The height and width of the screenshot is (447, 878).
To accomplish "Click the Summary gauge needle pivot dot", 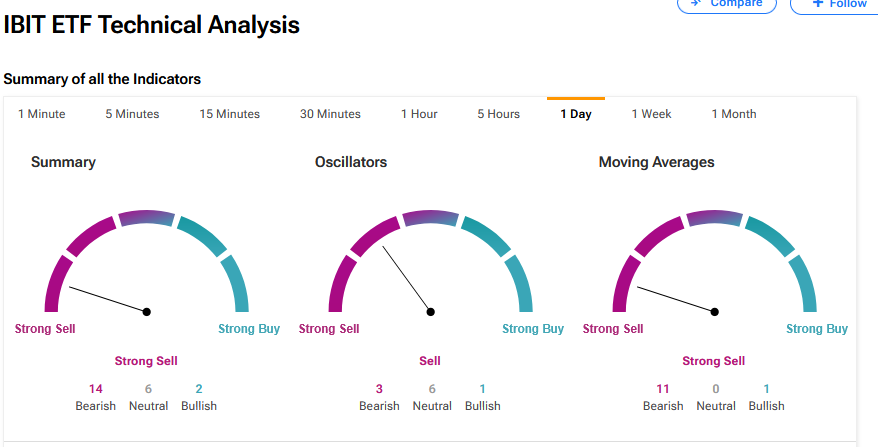I will pos(147,312).
